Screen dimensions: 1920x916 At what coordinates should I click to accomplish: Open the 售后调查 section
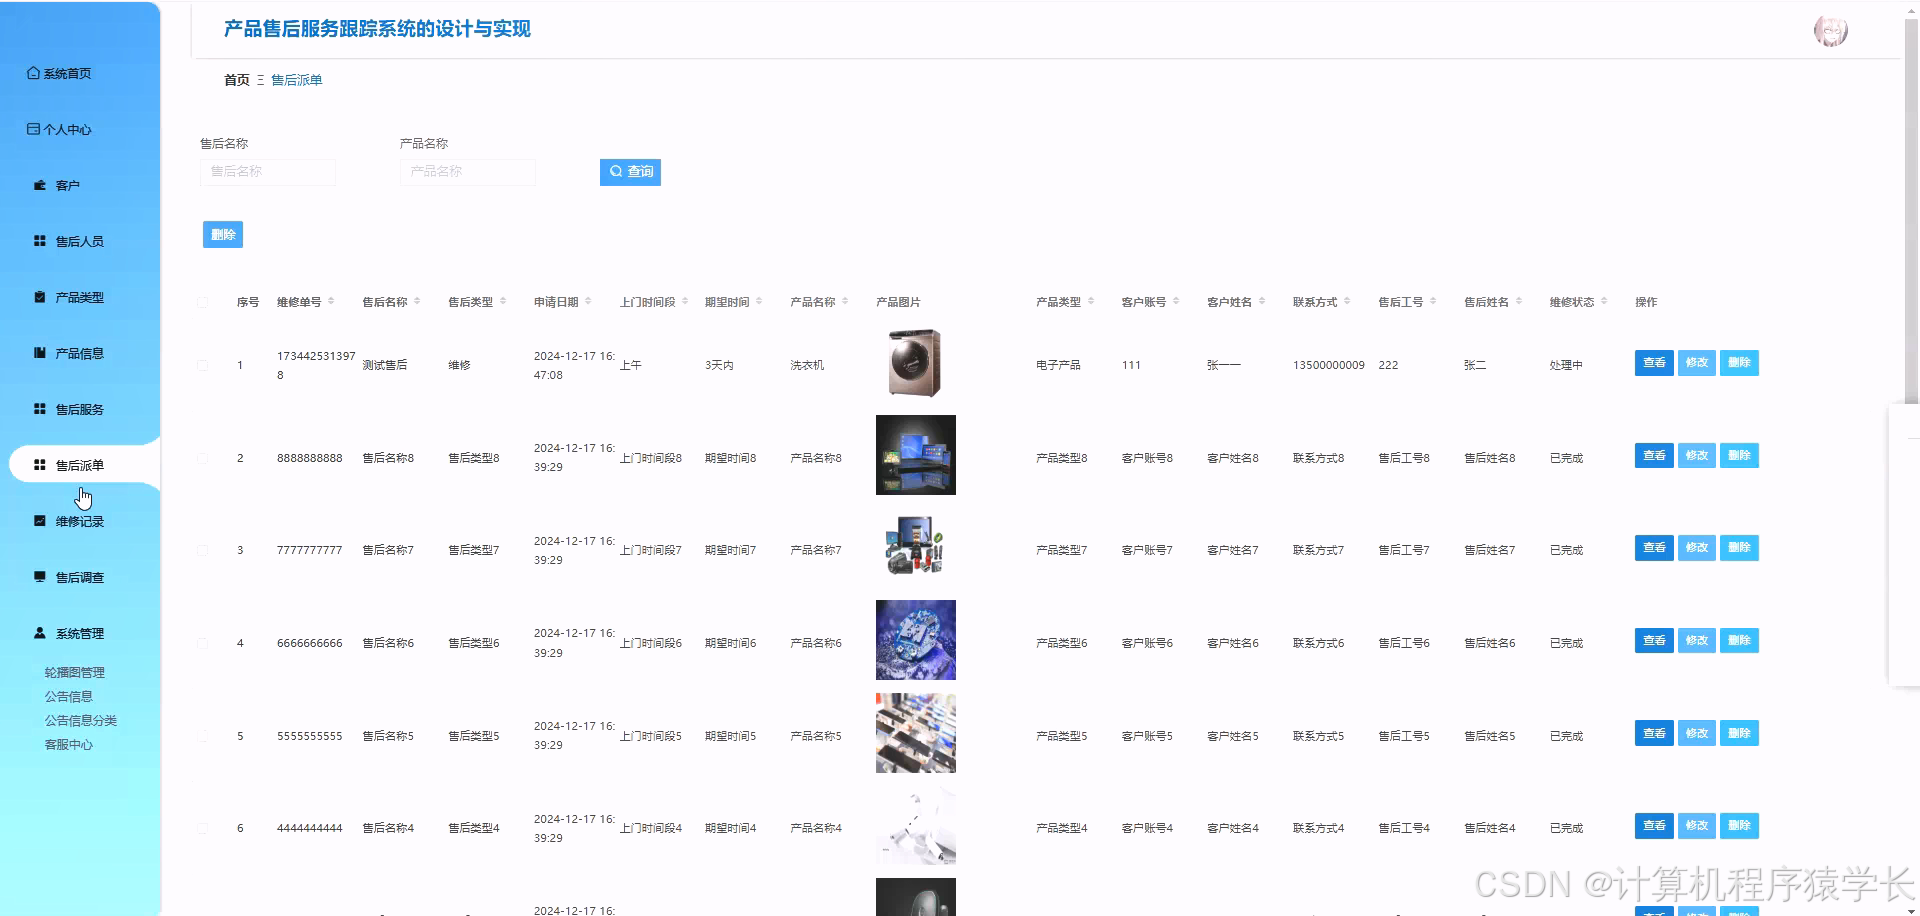coord(71,576)
